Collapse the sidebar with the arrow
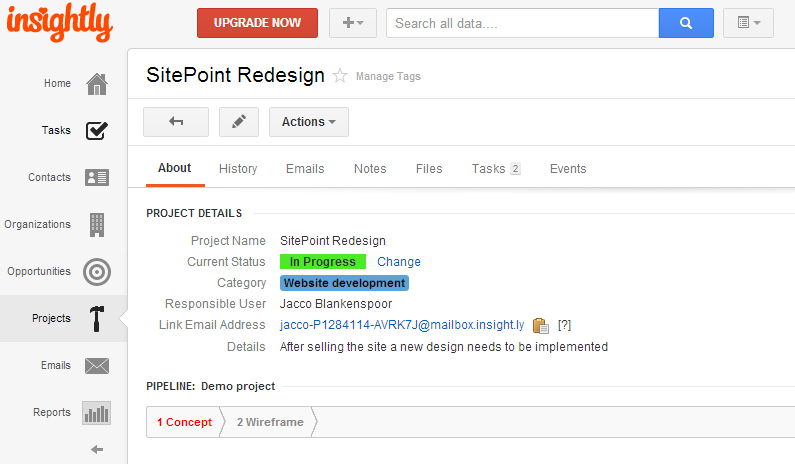This screenshot has width=795, height=464. [97, 450]
